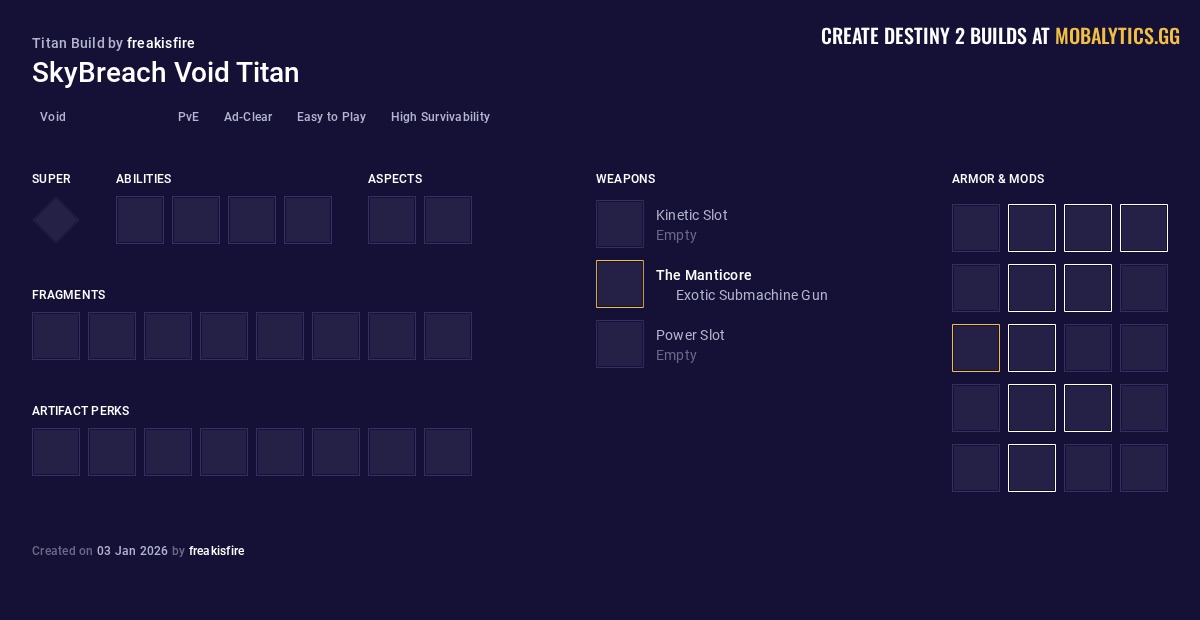
Task: Click the Ad-Clear tag
Action: coord(248,117)
